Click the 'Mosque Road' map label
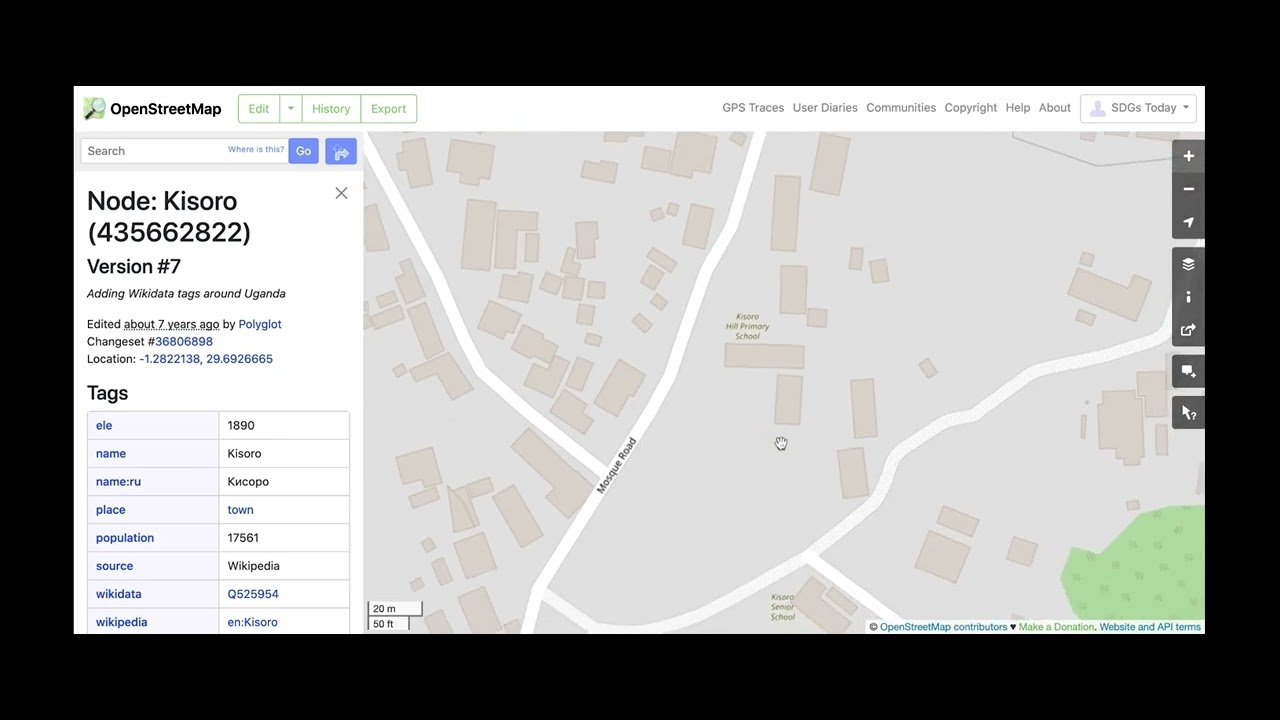Screen dimensions: 1280x720 [x=616, y=465]
